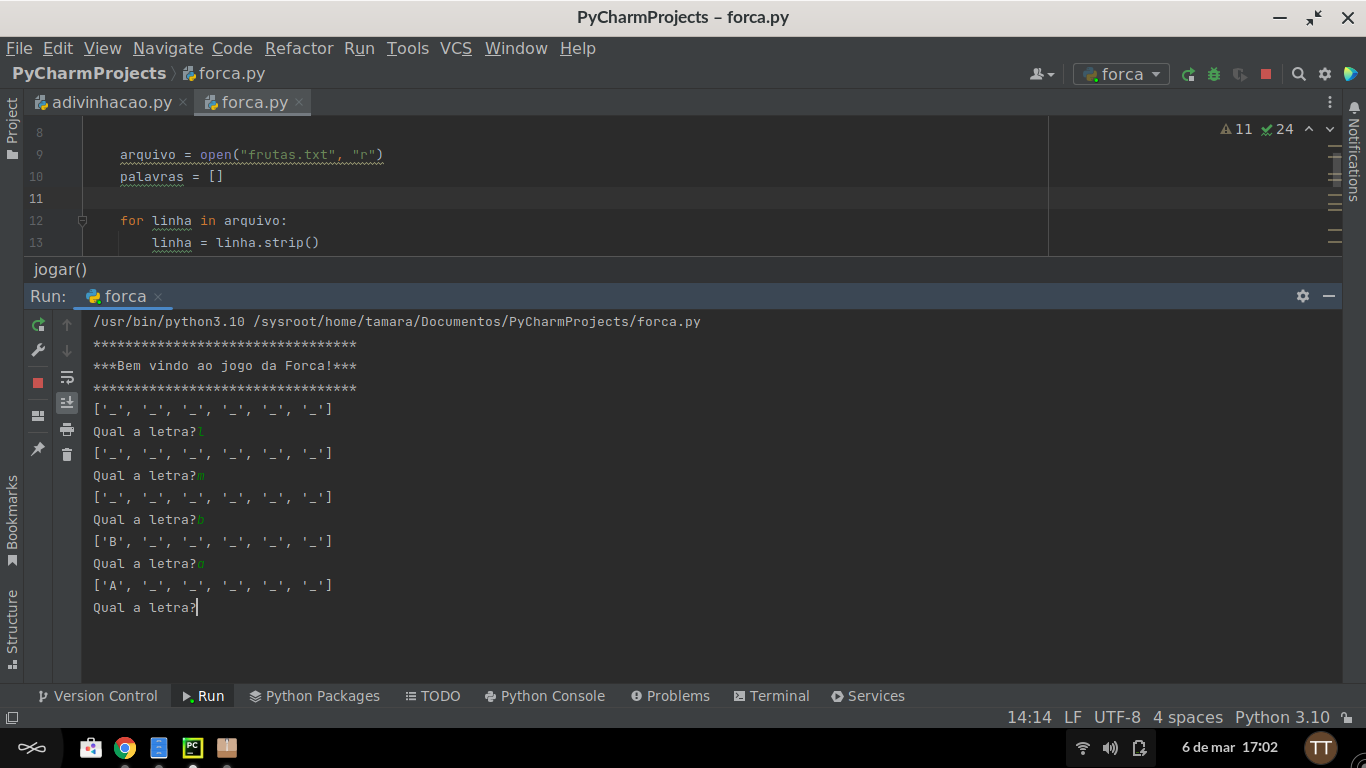Open the Services tool window
The height and width of the screenshot is (768, 1366).
tap(868, 696)
